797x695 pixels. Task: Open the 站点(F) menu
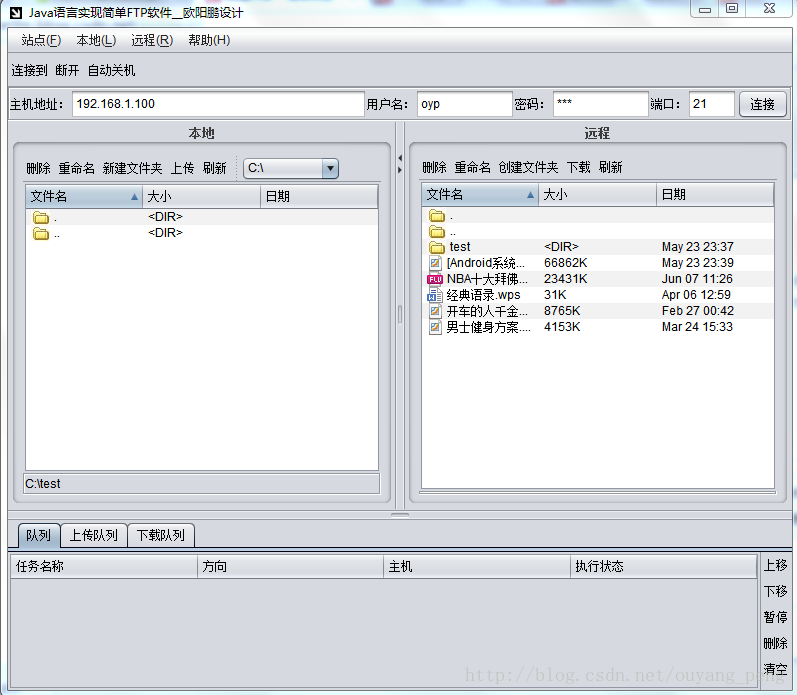click(41, 40)
